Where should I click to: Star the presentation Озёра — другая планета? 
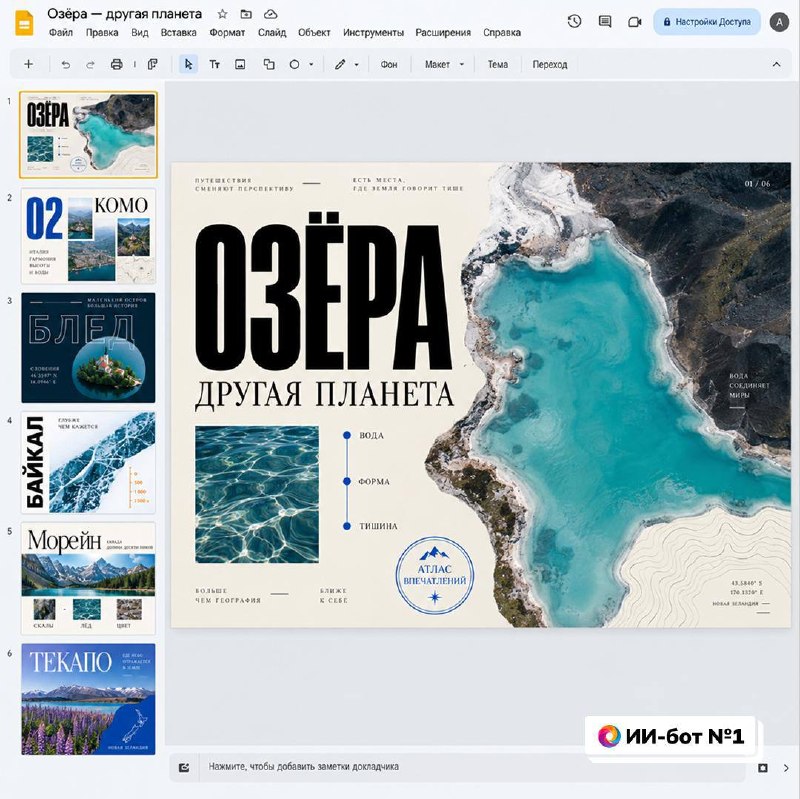tap(222, 14)
